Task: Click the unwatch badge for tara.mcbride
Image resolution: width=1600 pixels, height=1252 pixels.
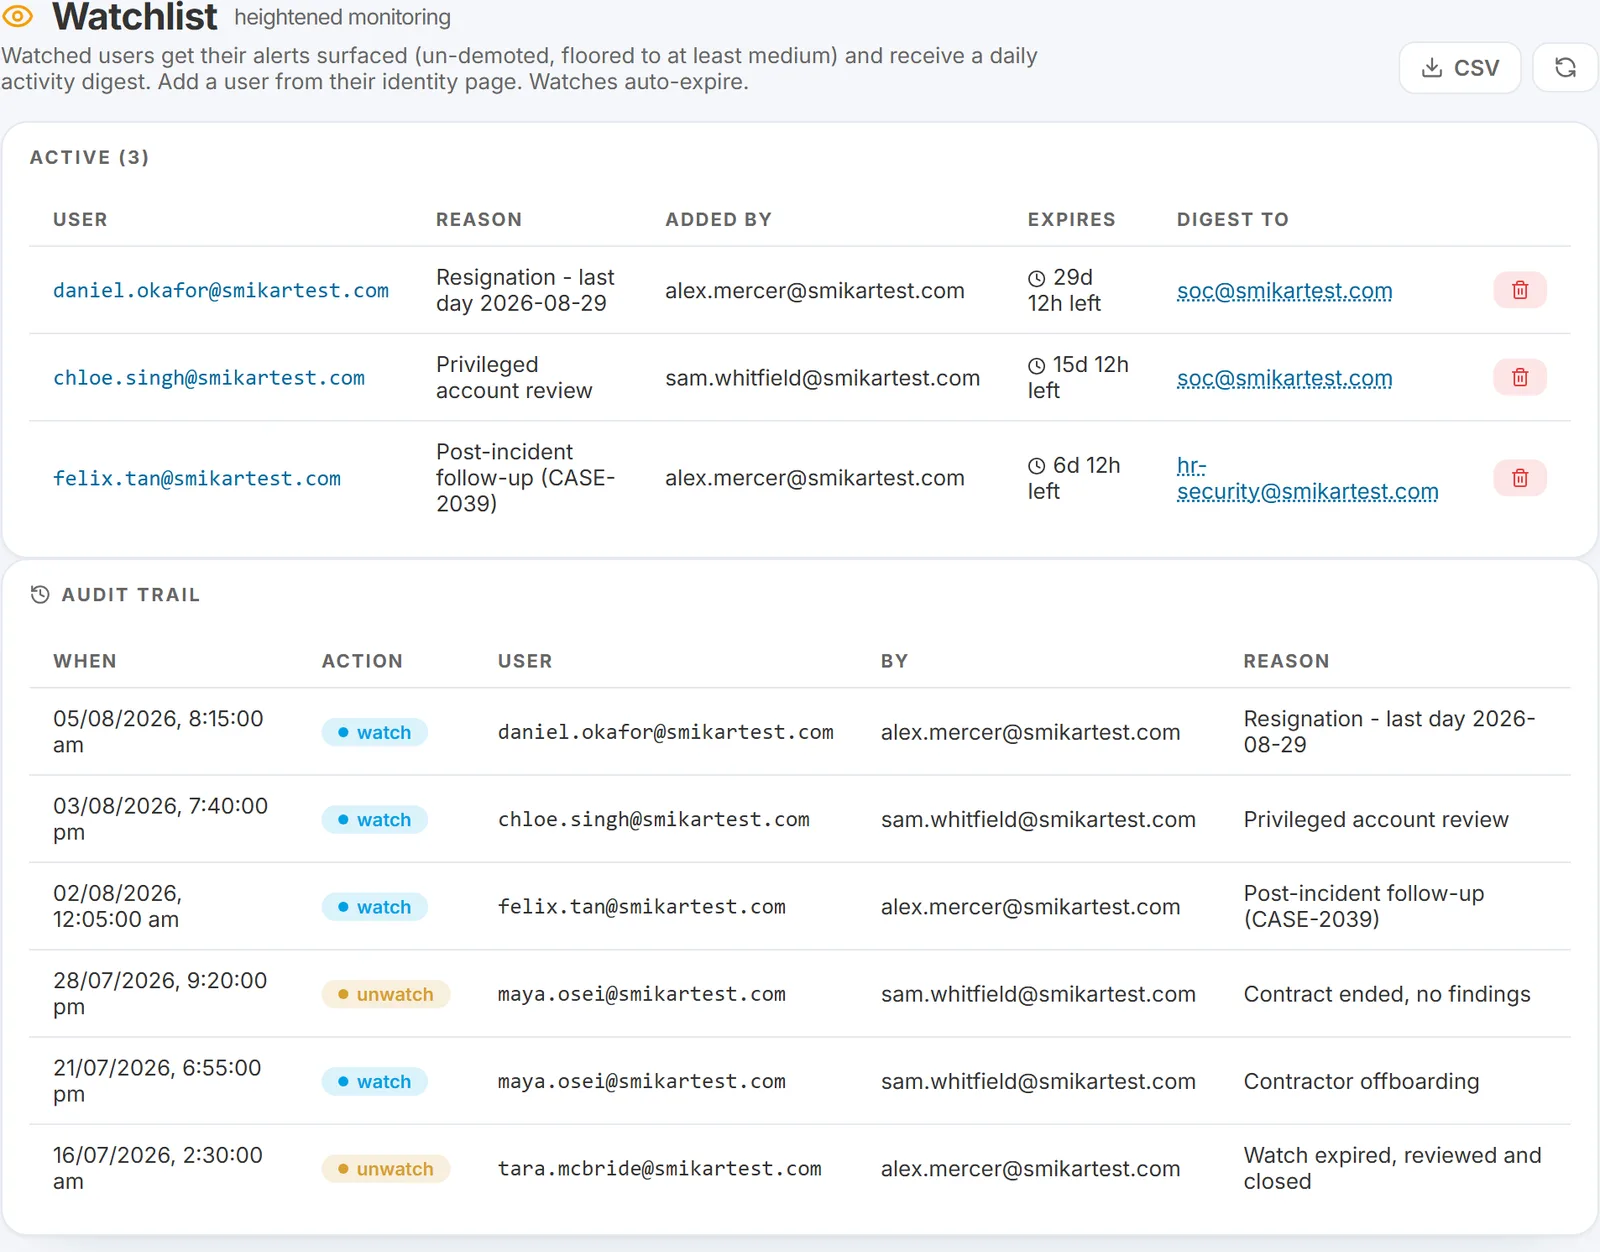Action: [x=386, y=1168]
